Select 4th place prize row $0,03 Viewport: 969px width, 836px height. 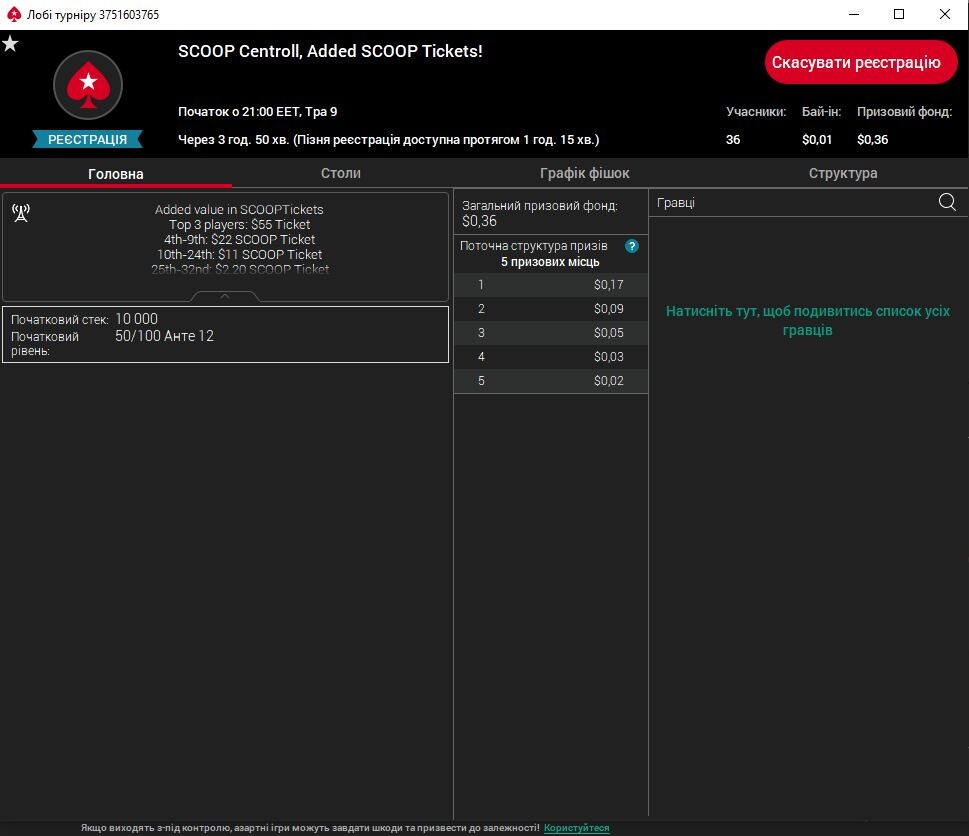(x=551, y=357)
